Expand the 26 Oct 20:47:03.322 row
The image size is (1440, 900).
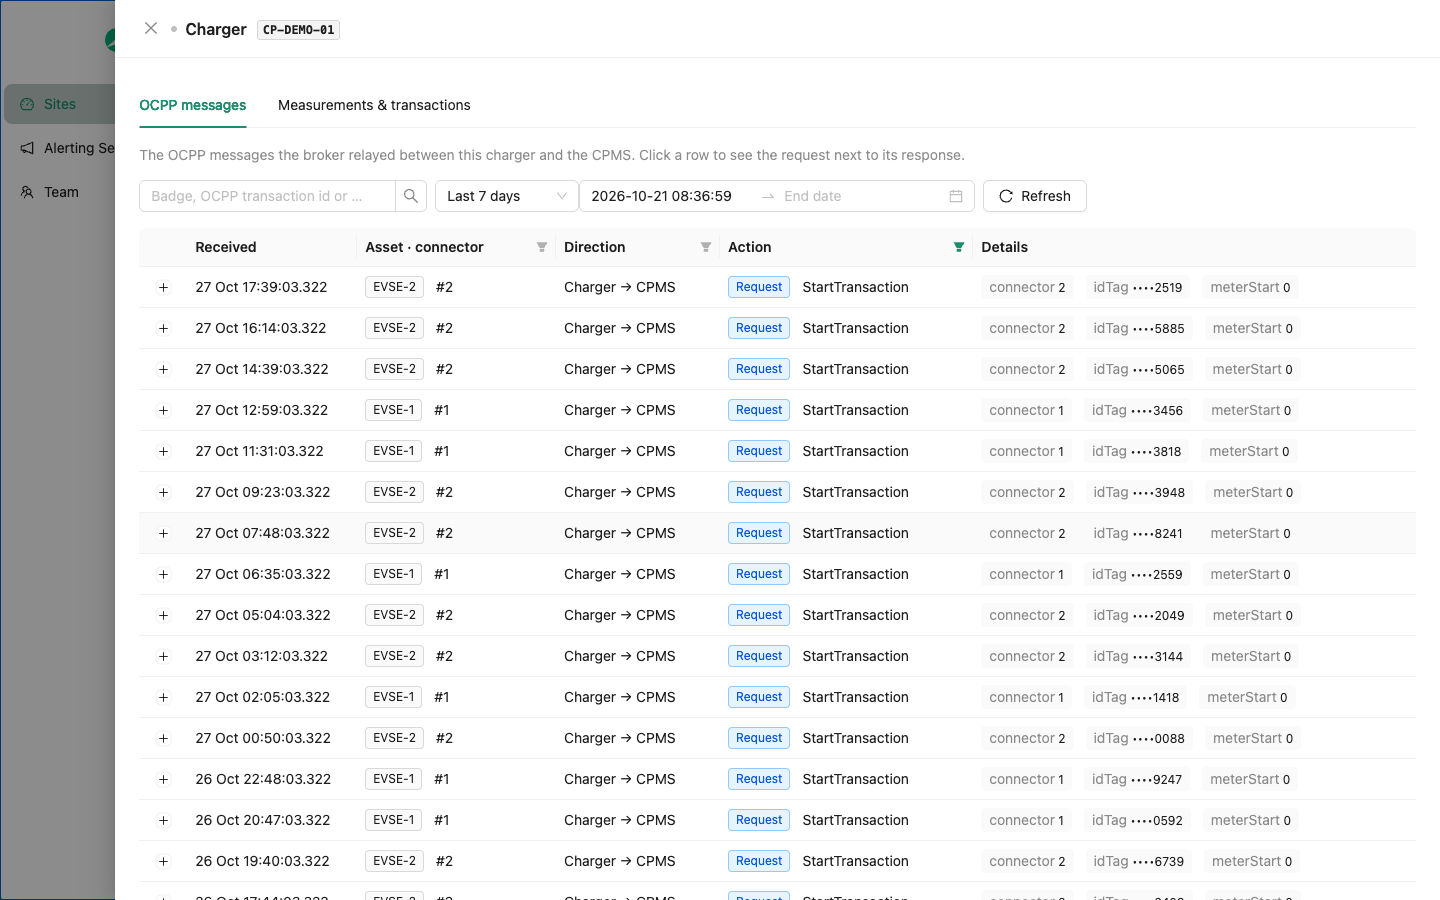click(x=163, y=820)
